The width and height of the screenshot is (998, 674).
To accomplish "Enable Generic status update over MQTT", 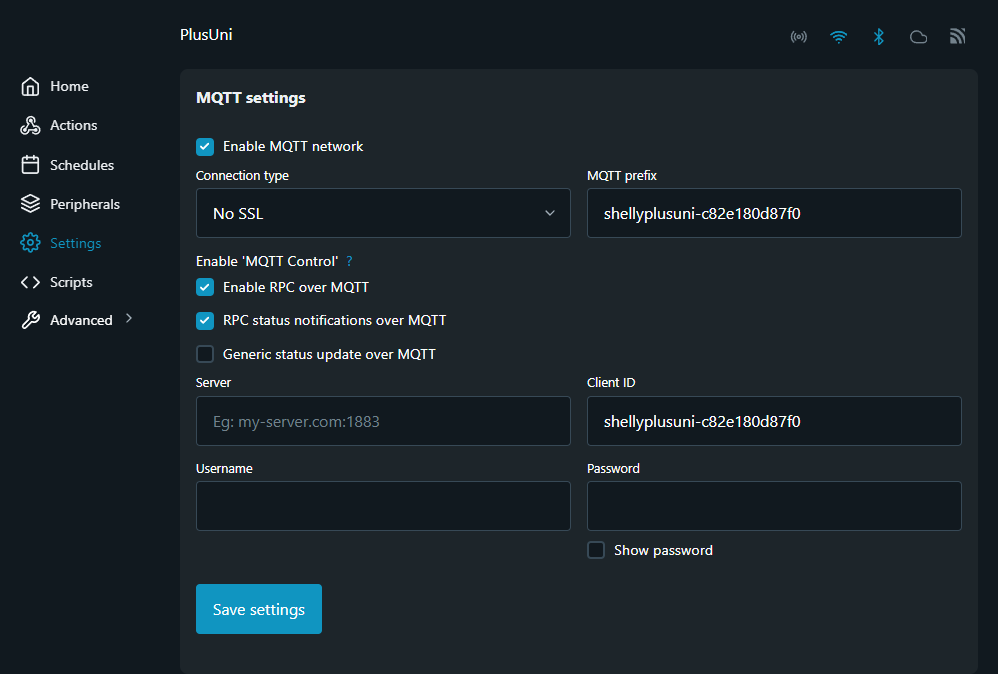I will (x=205, y=354).
